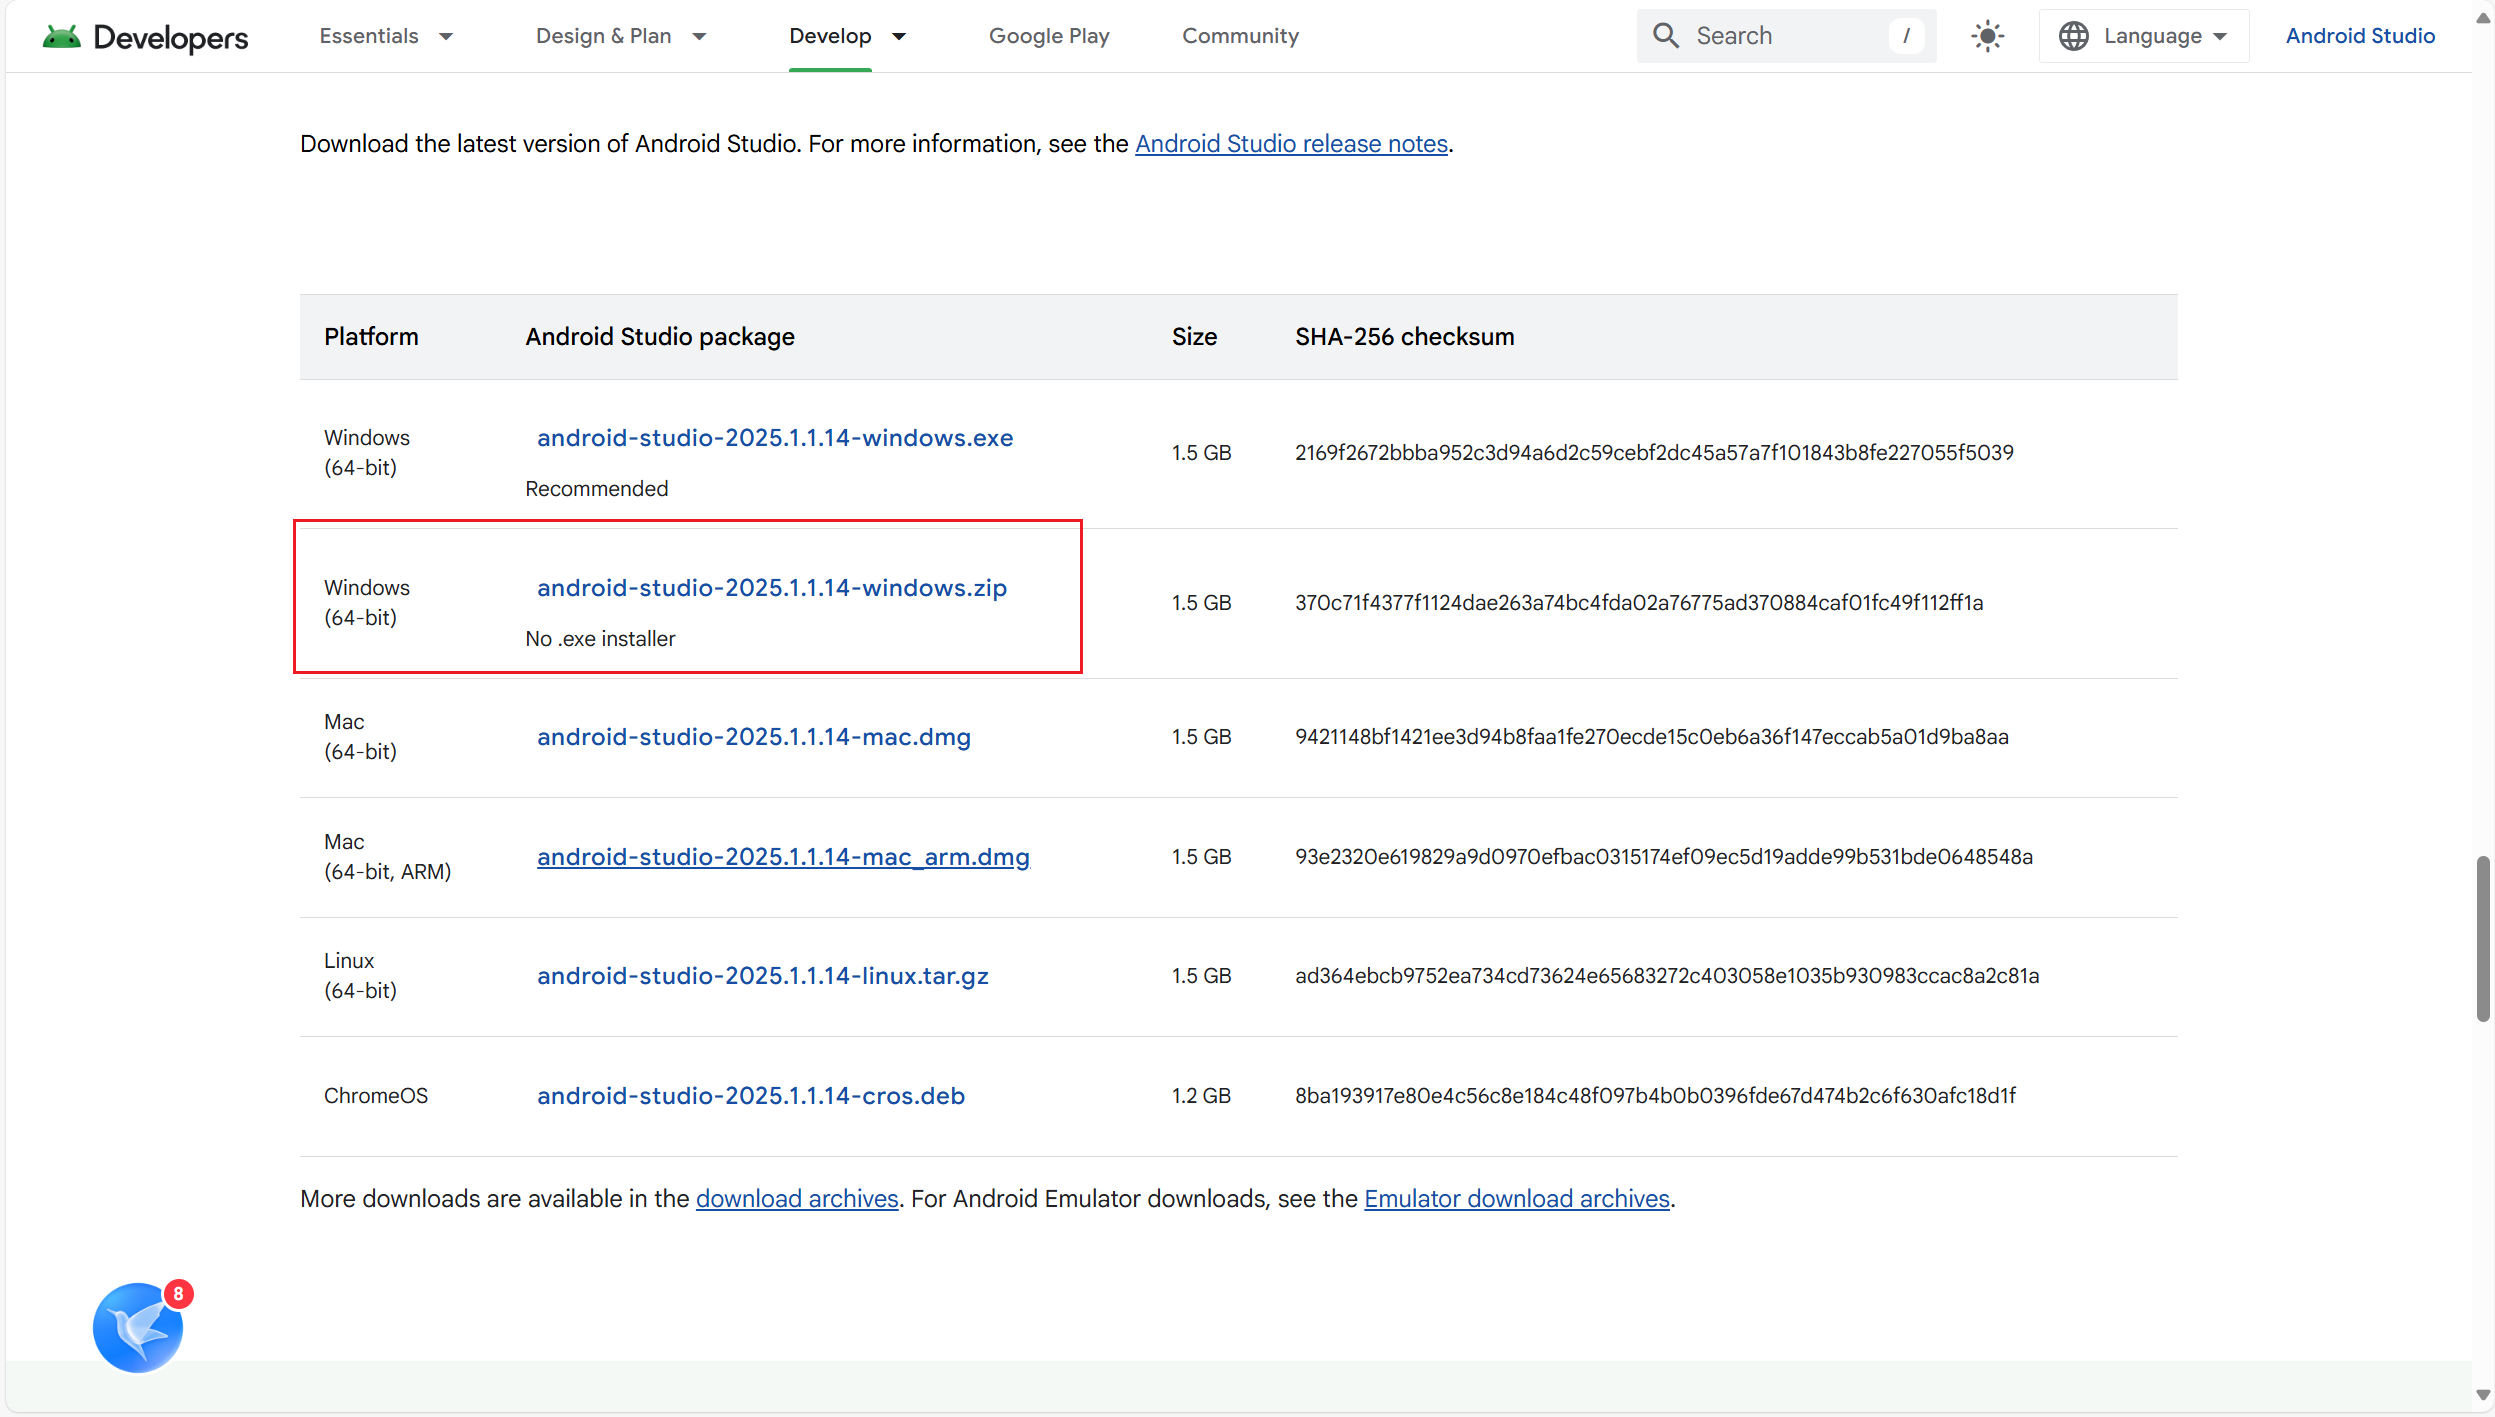
Task: Download android-studio-2025.1.1.14-mac.dmg
Action: (x=754, y=737)
